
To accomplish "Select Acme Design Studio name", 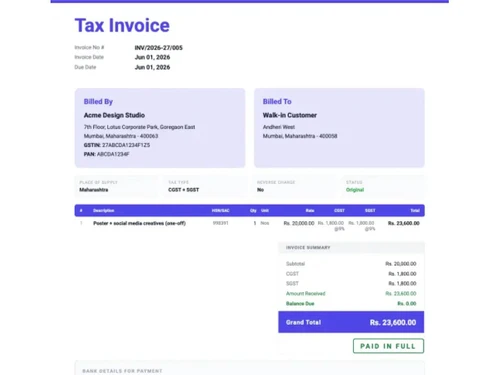I will pyautogui.click(x=114, y=115).
